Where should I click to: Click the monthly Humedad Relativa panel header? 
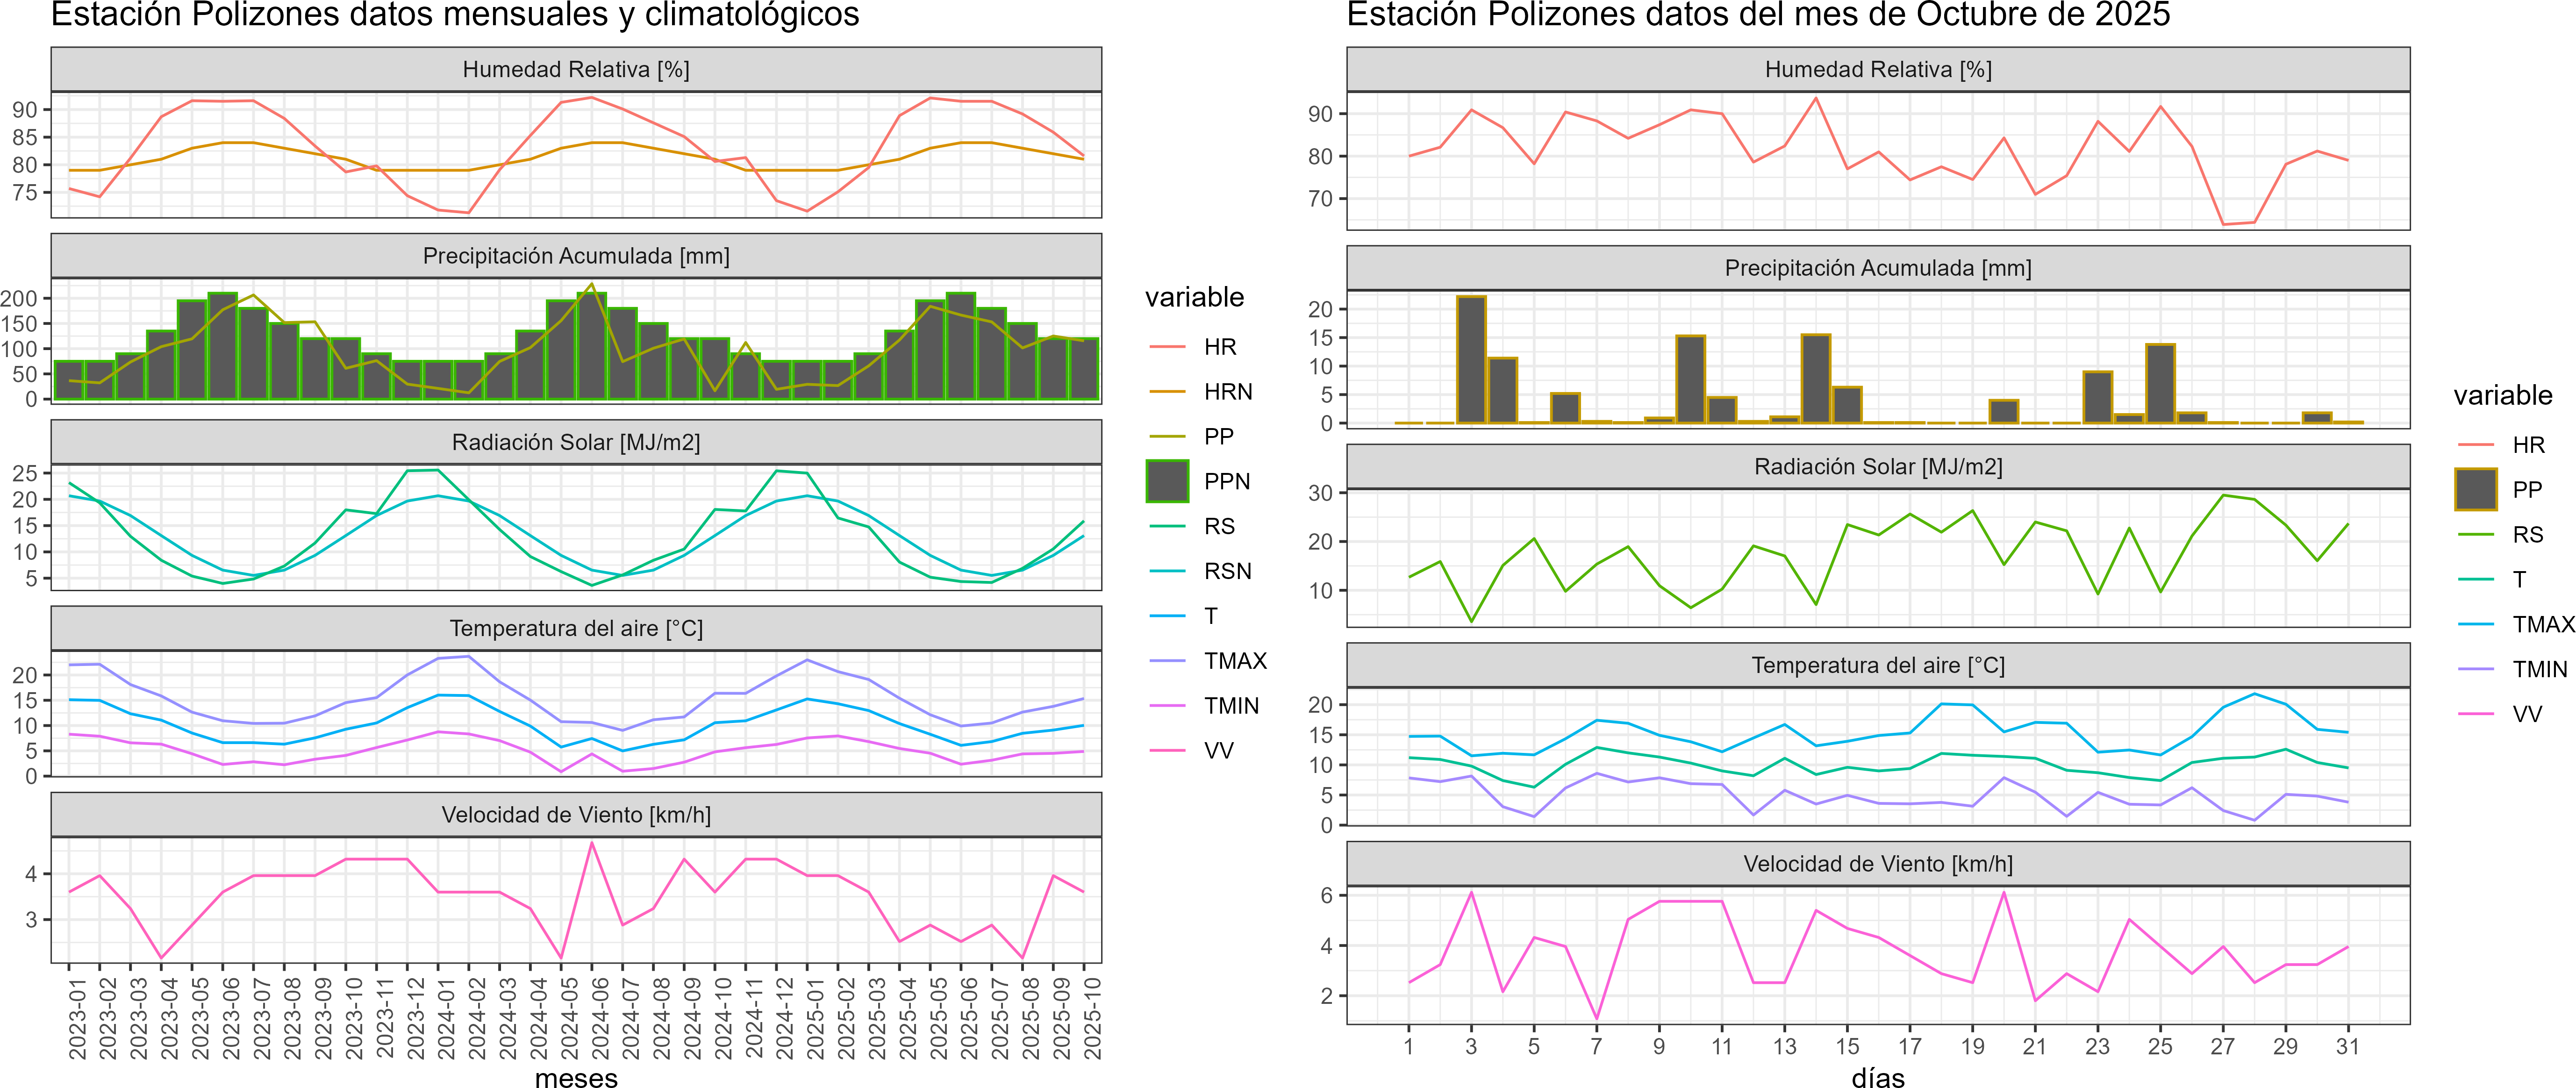576,69
